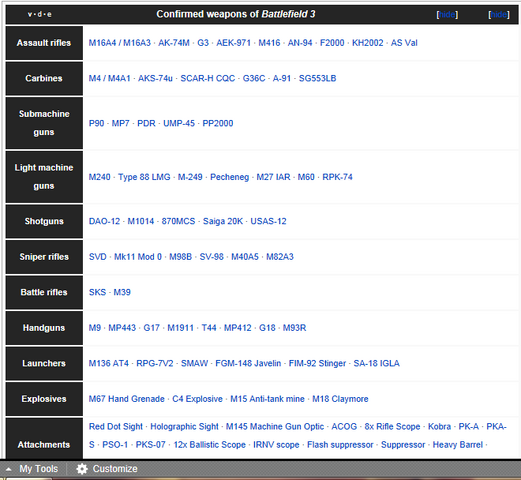Open the M40A5 link
521x480 pixels.
coord(245,257)
